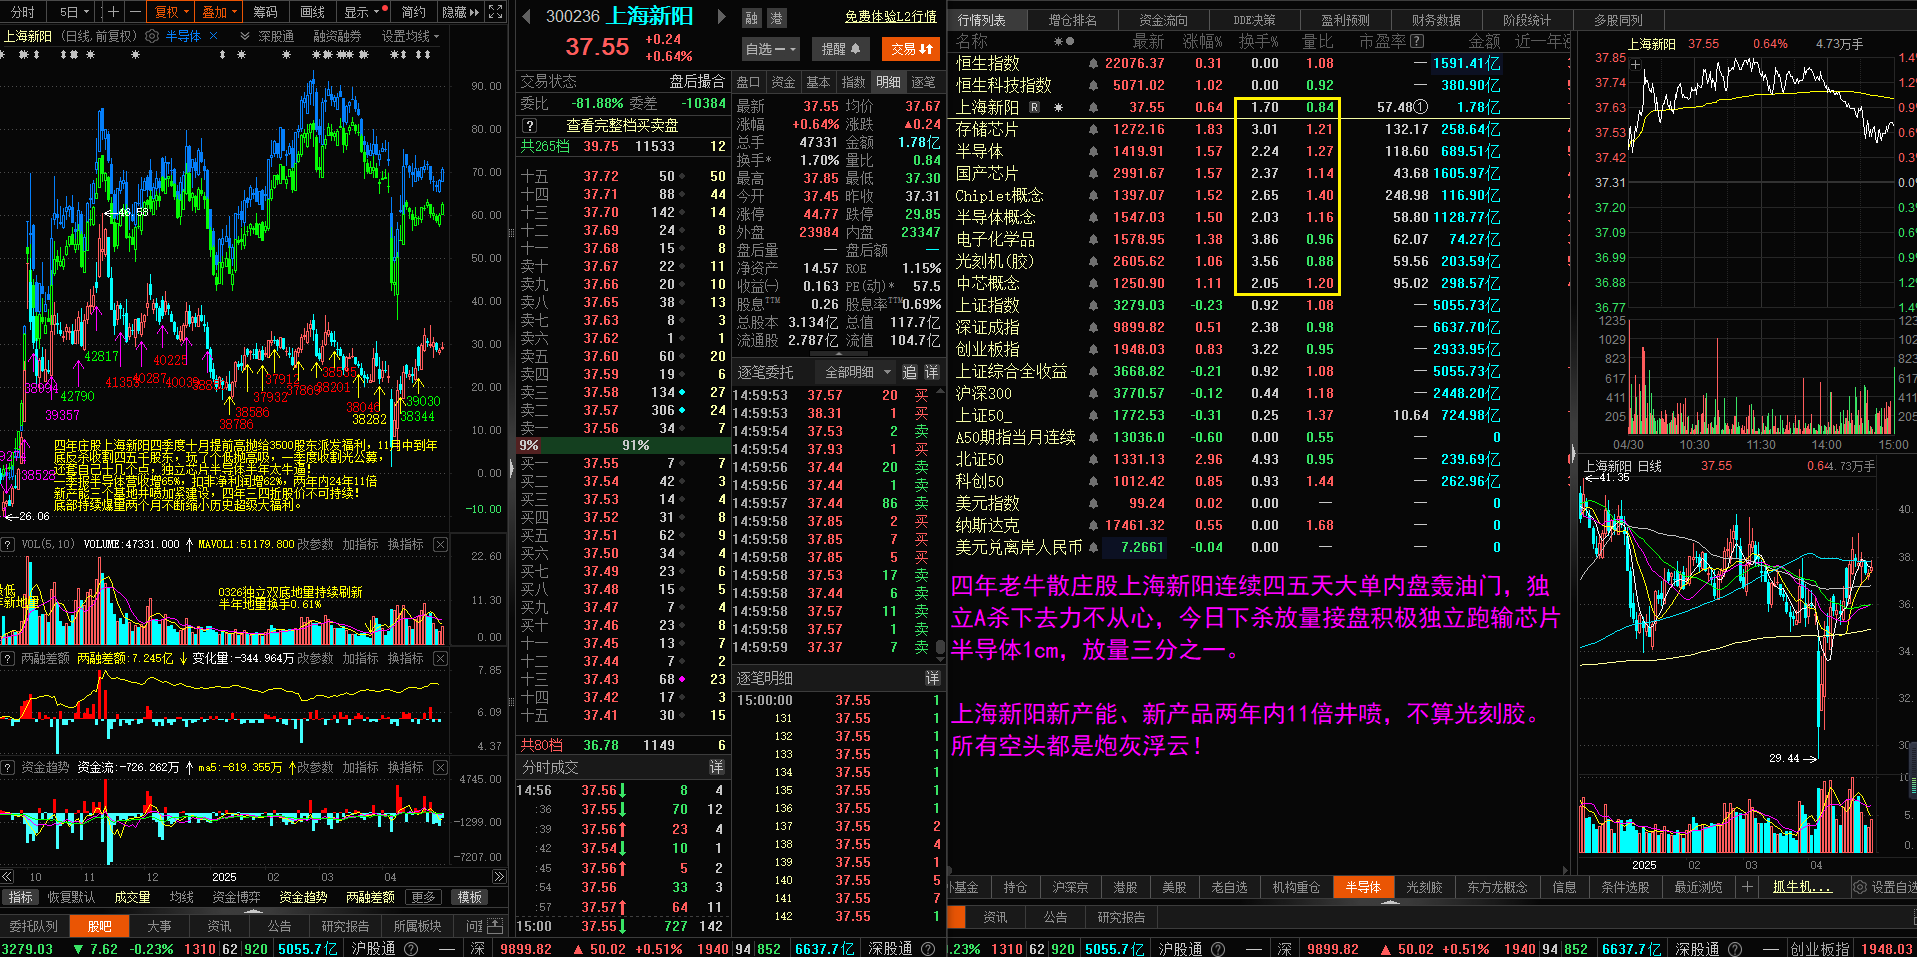Viewport: 1917px width, 957px height.
Task: Toggle the 复权 button in chart toolbar
Action: pyautogui.click(x=171, y=12)
